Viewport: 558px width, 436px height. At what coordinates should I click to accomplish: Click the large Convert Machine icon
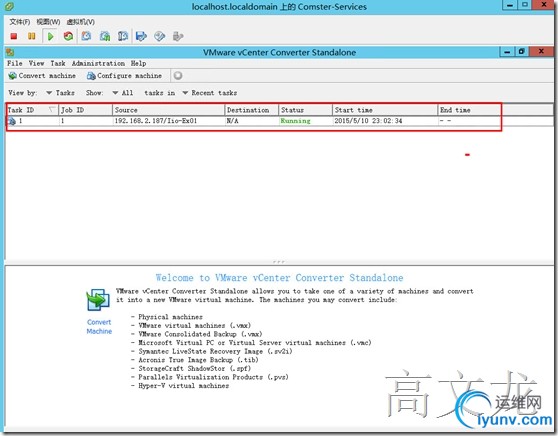pyautogui.click(x=98, y=300)
